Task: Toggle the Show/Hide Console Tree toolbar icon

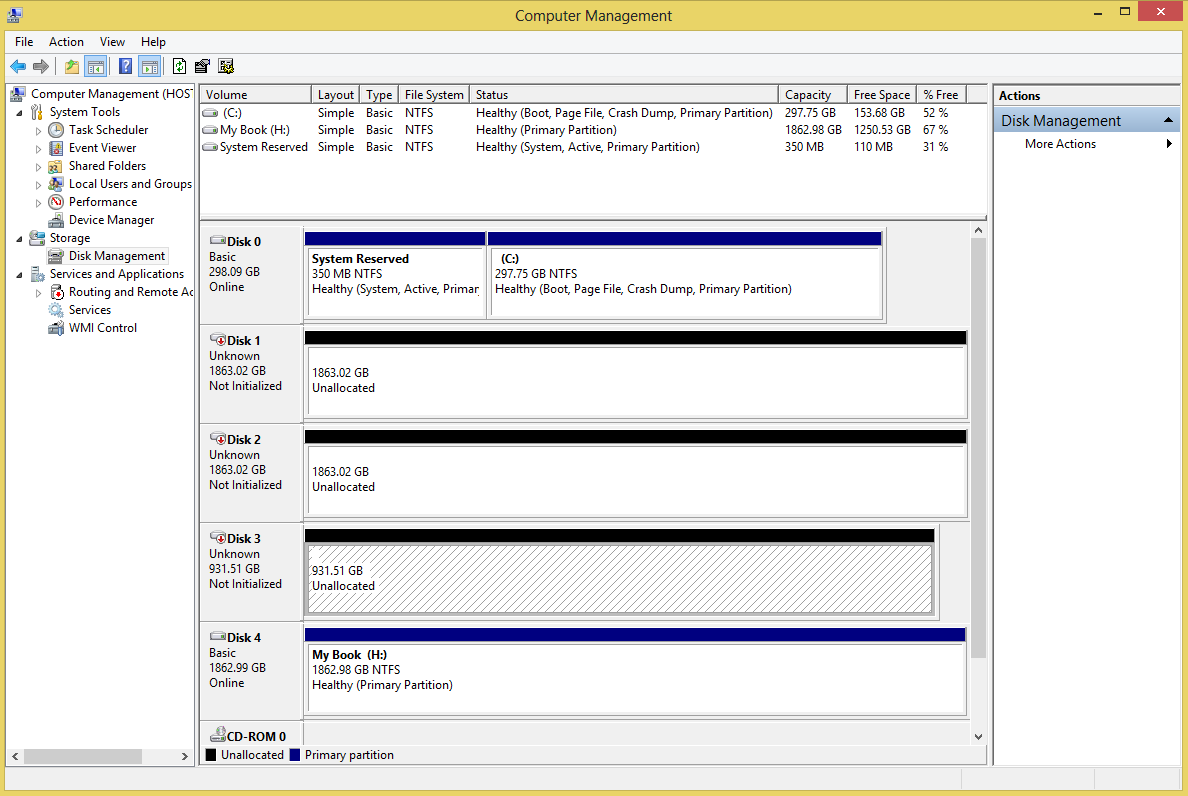Action: [x=95, y=67]
